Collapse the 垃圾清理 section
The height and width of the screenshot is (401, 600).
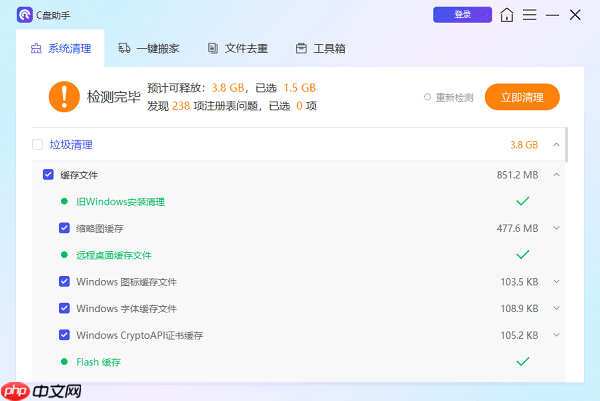coord(556,145)
